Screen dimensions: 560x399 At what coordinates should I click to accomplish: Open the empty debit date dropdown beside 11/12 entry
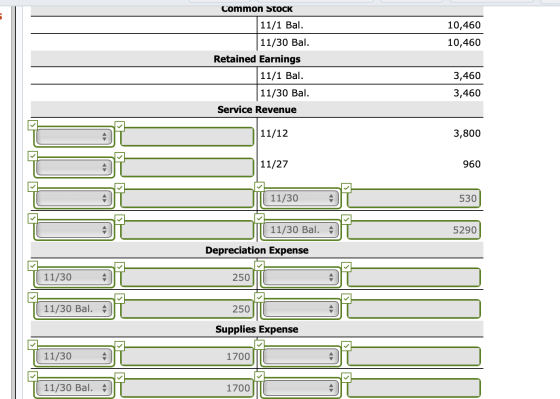[x=74, y=136]
